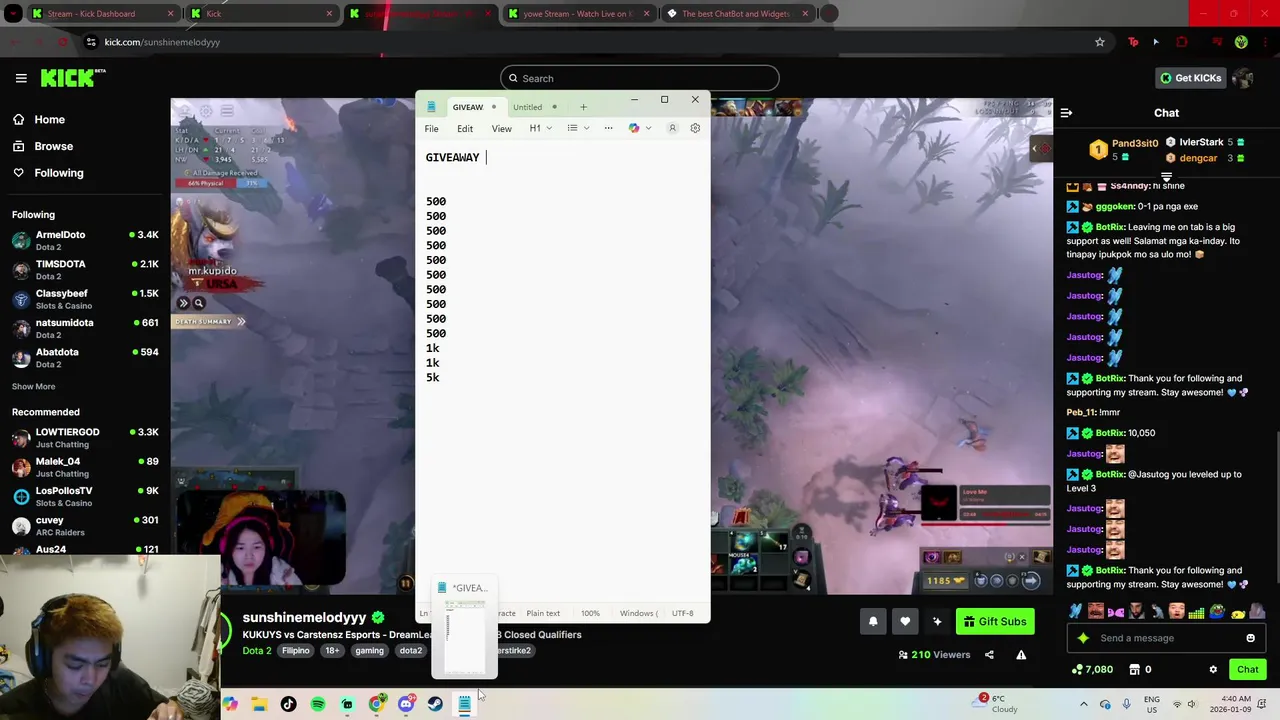Viewport: 1280px width, 720px height.
Task: Open cuvey recommended channel
Action: click(85, 526)
